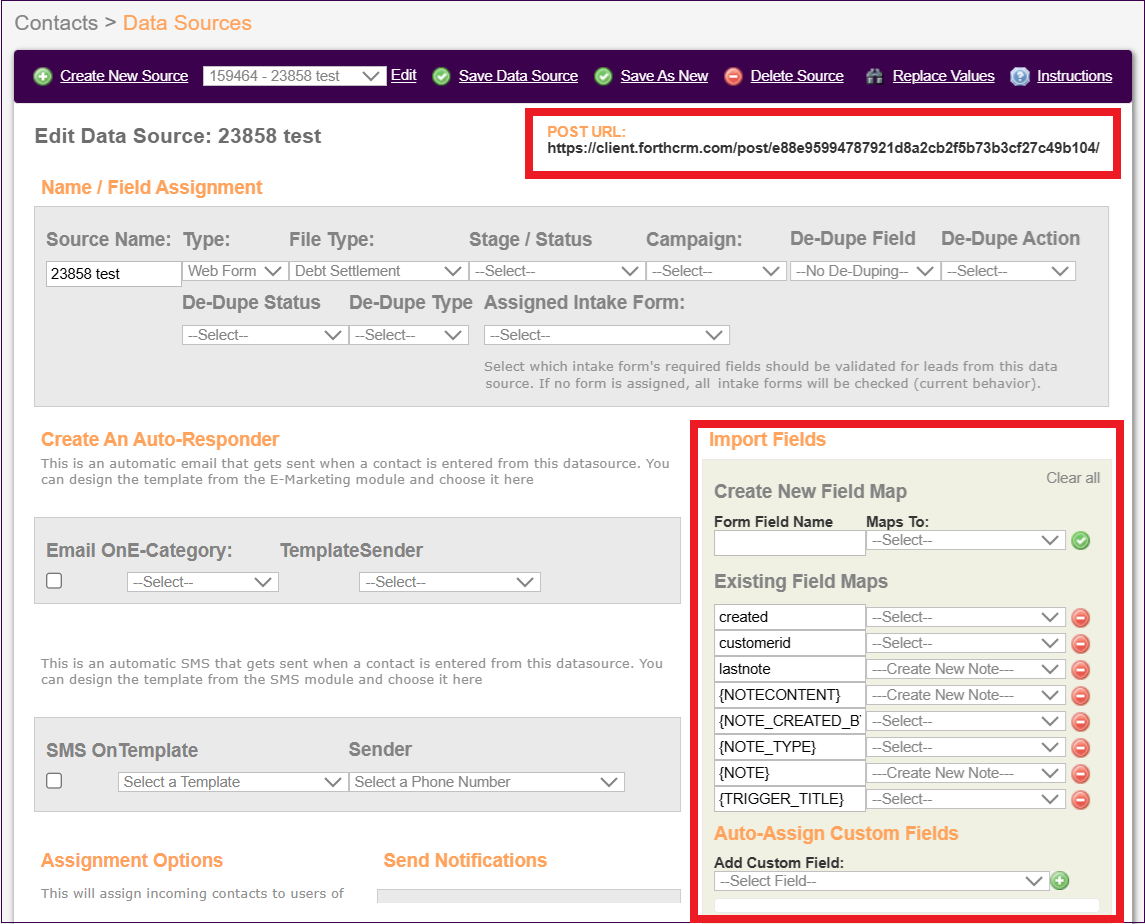Remove the {TRIGGER_TITLE} field map
The image size is (1145, 924).
[1081, 800]
